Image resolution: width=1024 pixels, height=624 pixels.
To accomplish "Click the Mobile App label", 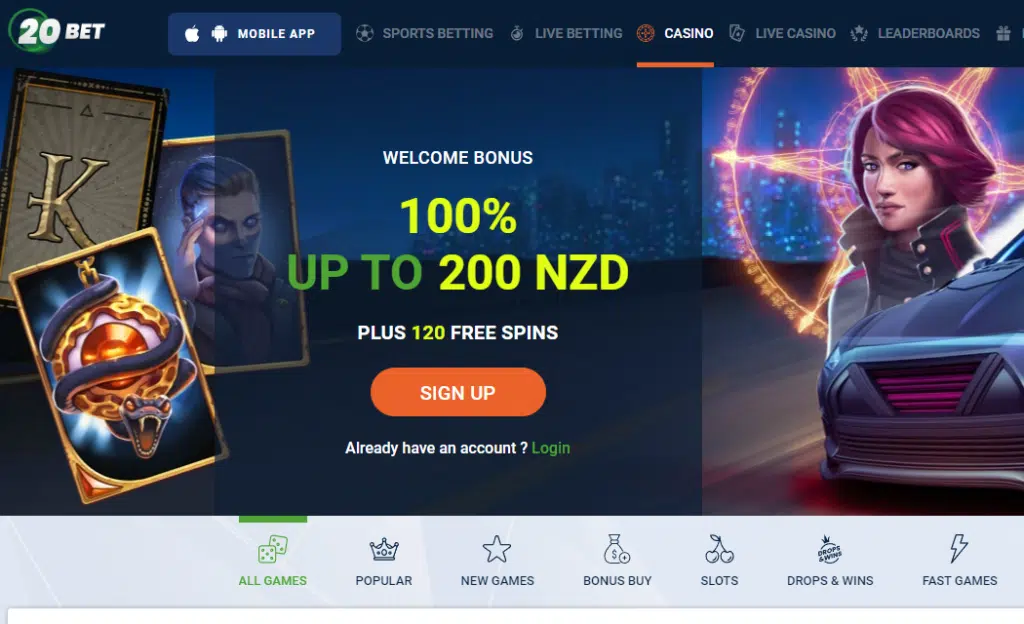I will 276,34.
